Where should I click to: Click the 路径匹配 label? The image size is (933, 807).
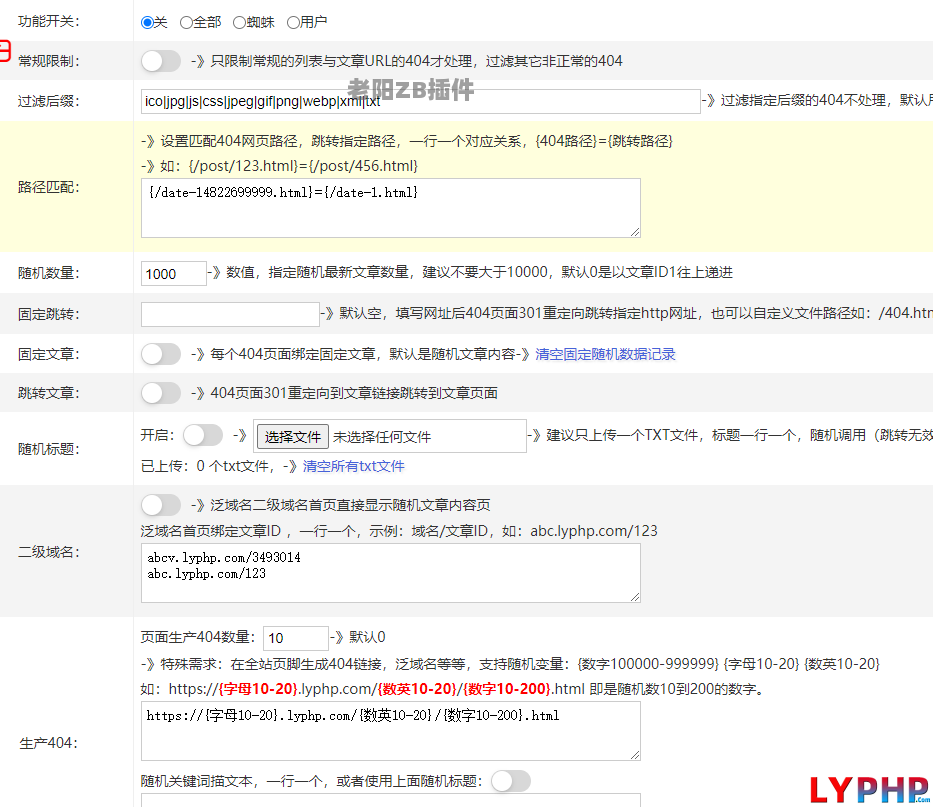pyautogui.click(x=49, y=187)
